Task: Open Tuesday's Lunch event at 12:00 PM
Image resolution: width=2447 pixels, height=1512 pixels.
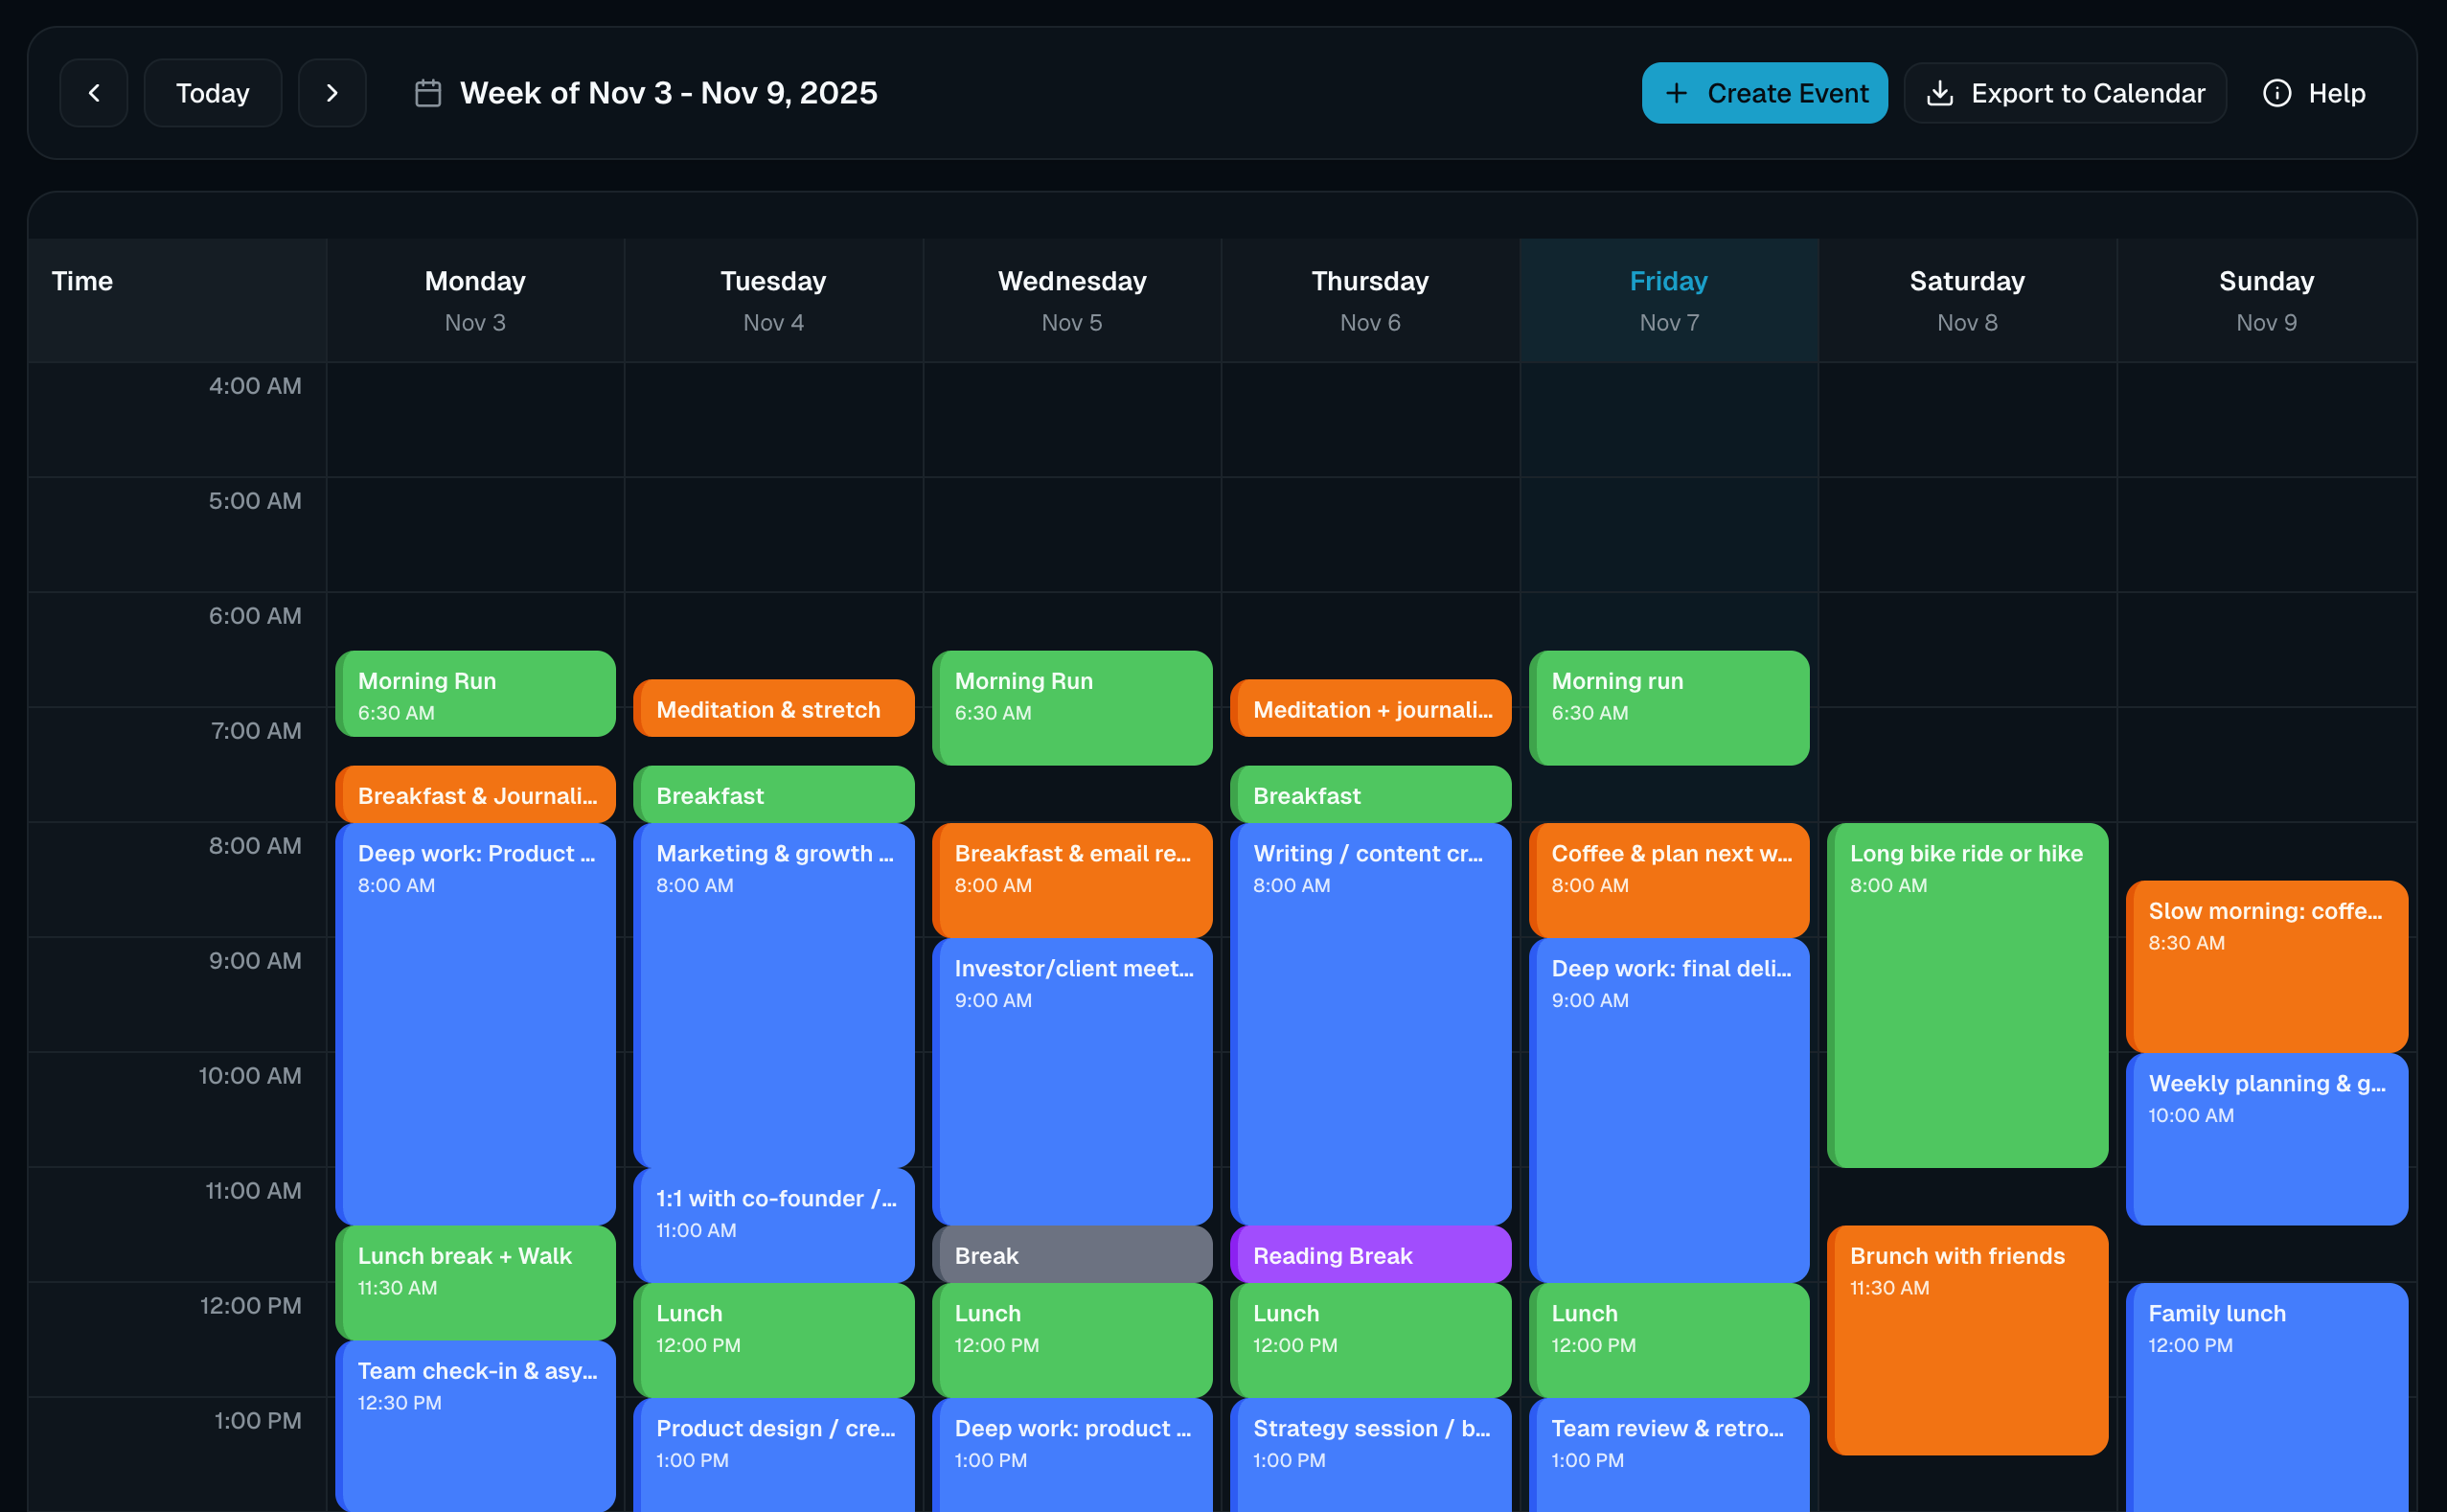Action: [774, 1340]
